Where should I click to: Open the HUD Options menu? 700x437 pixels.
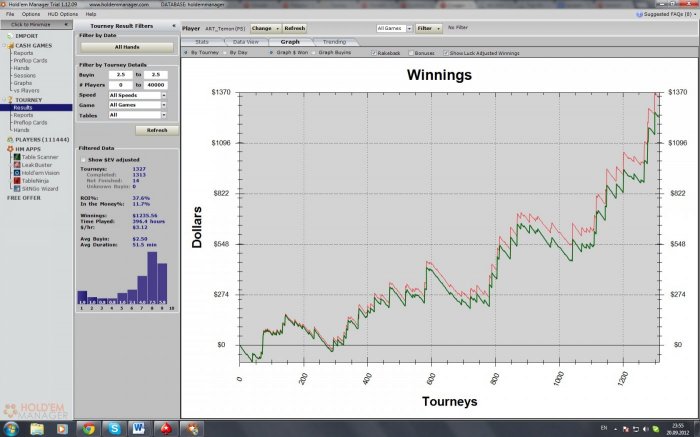click(62, 14)
